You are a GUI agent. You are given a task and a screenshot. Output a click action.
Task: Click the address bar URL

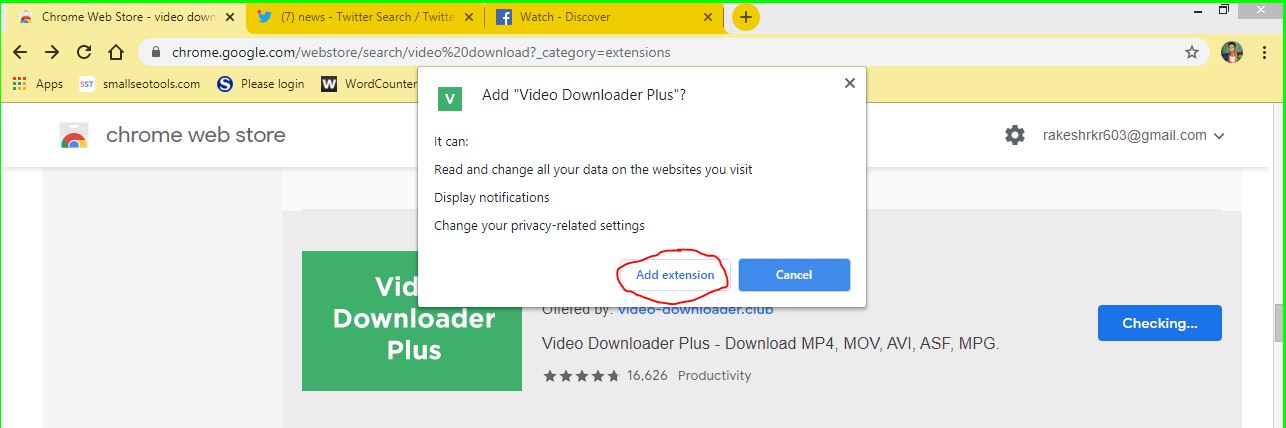[x=421, y=52]
